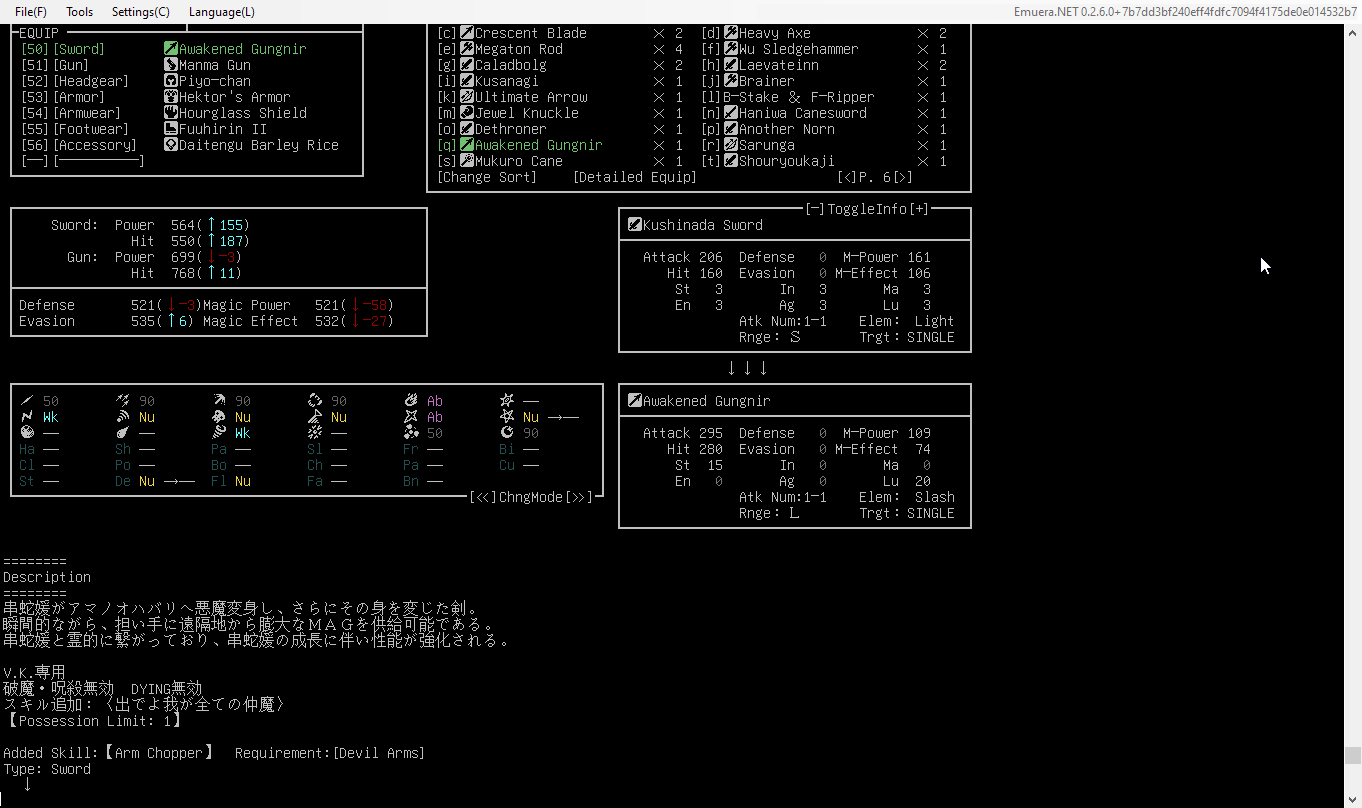This screenshot has height=808, width=1362.
Task: Click Added Skill Arm Chopper text
Action: click(108, 753)
